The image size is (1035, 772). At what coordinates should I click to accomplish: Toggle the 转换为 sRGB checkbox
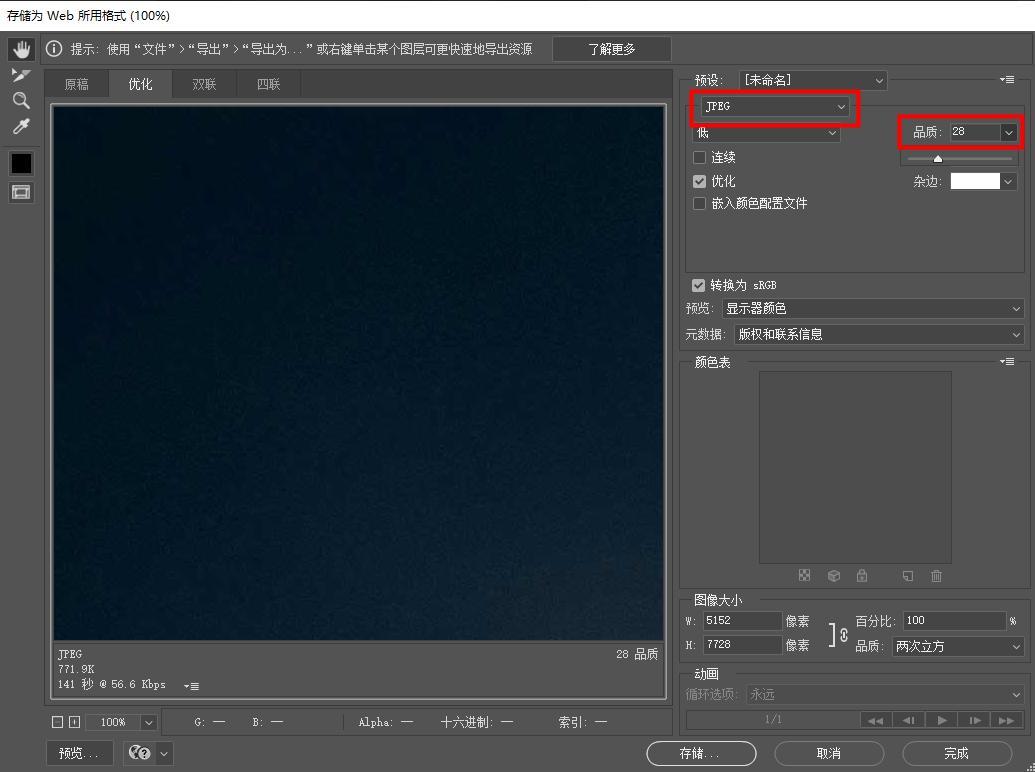tap(698, 285)
